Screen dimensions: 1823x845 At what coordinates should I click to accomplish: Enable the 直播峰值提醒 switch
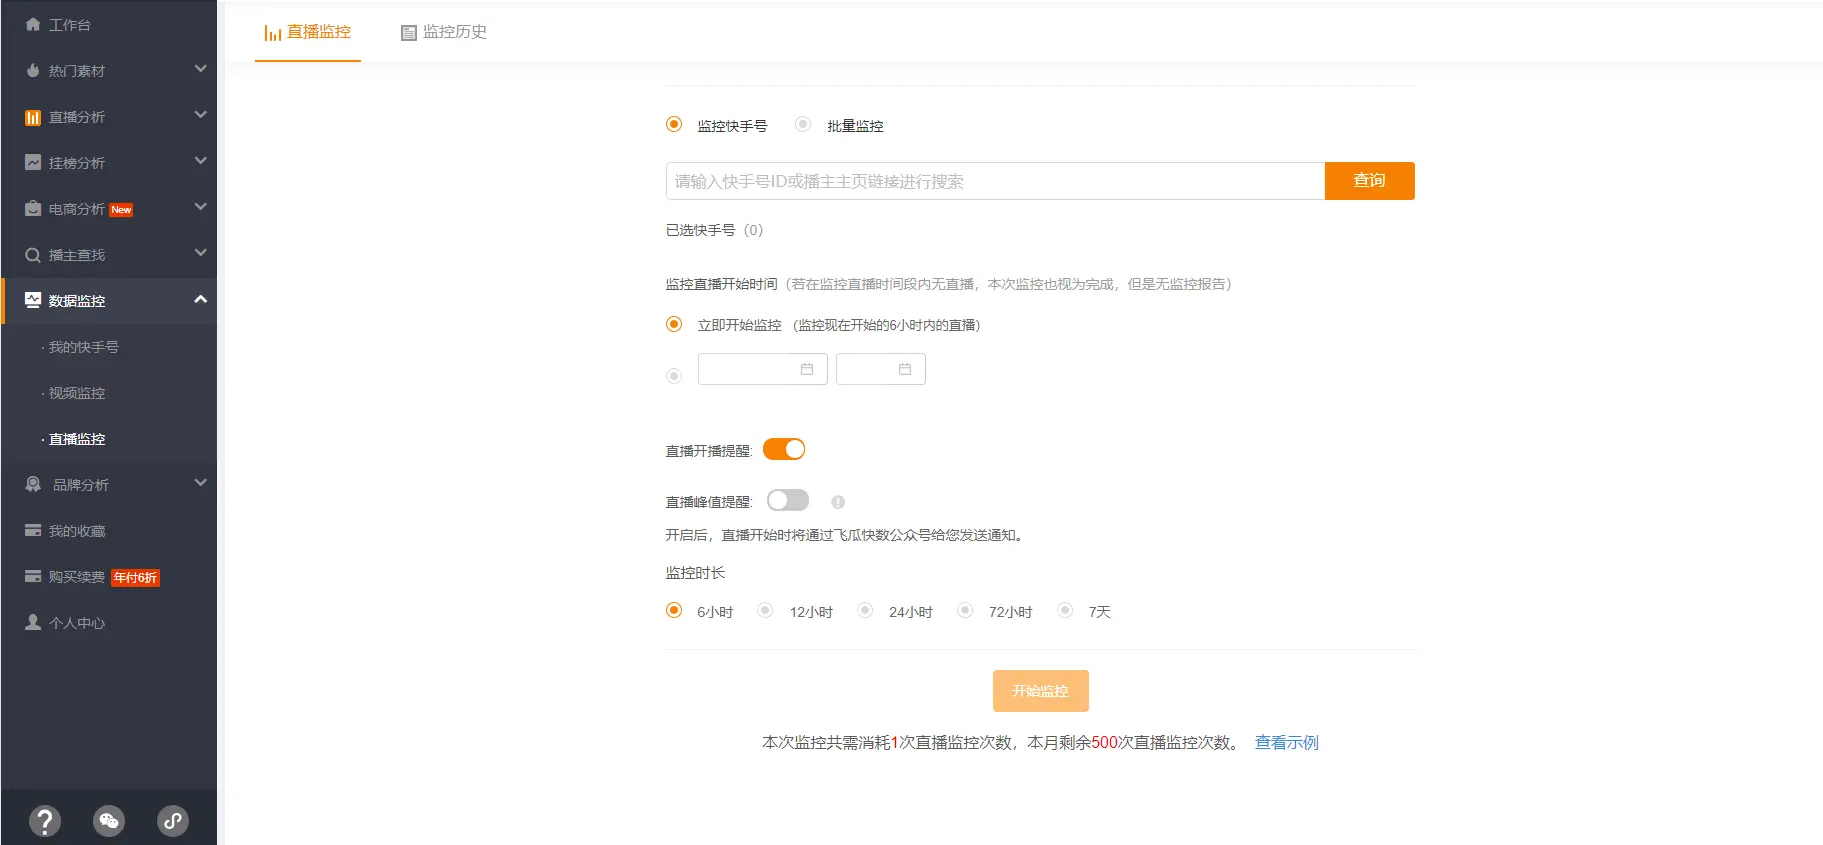788,500
